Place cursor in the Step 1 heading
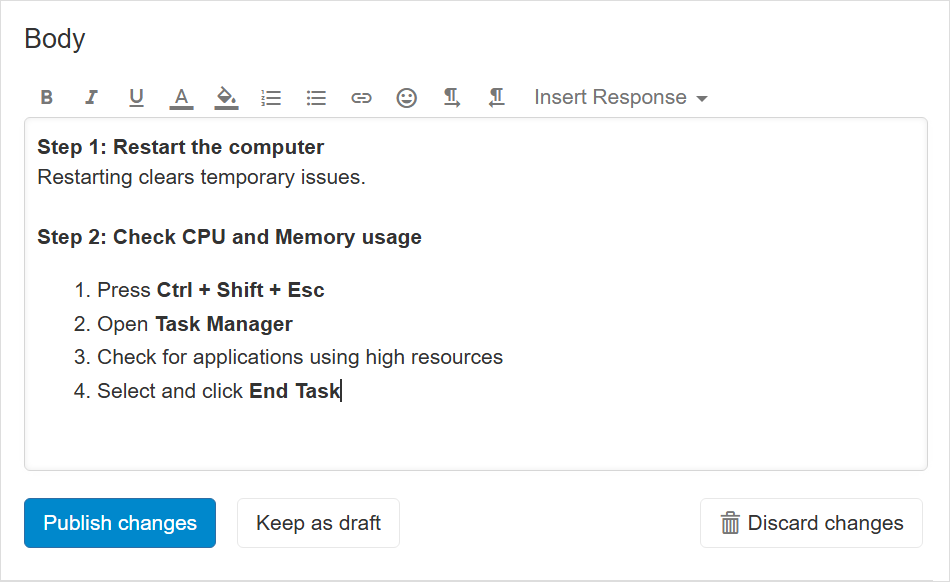The height and width of the screenshot is (582, 950). (181, 148)
